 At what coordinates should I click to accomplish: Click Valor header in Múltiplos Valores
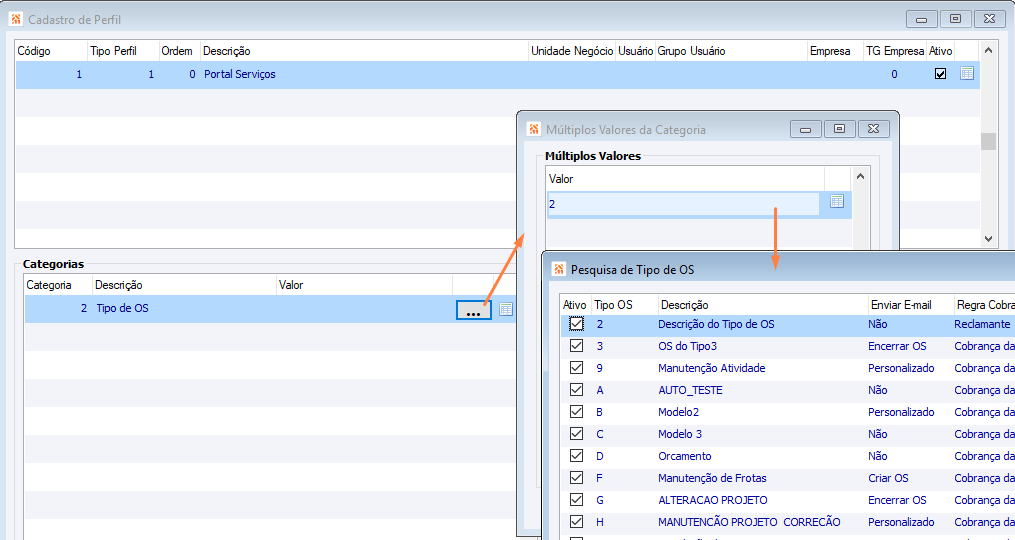click(685, 179)
